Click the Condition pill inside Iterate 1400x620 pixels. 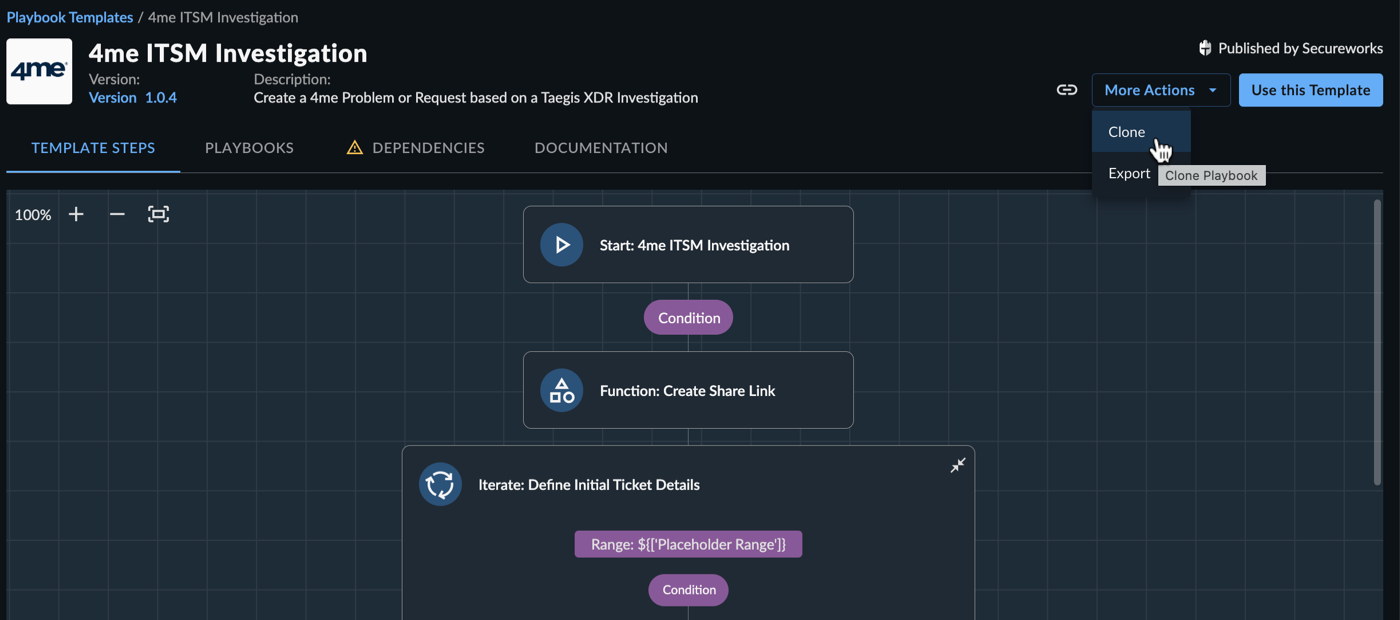pos(688,590)
